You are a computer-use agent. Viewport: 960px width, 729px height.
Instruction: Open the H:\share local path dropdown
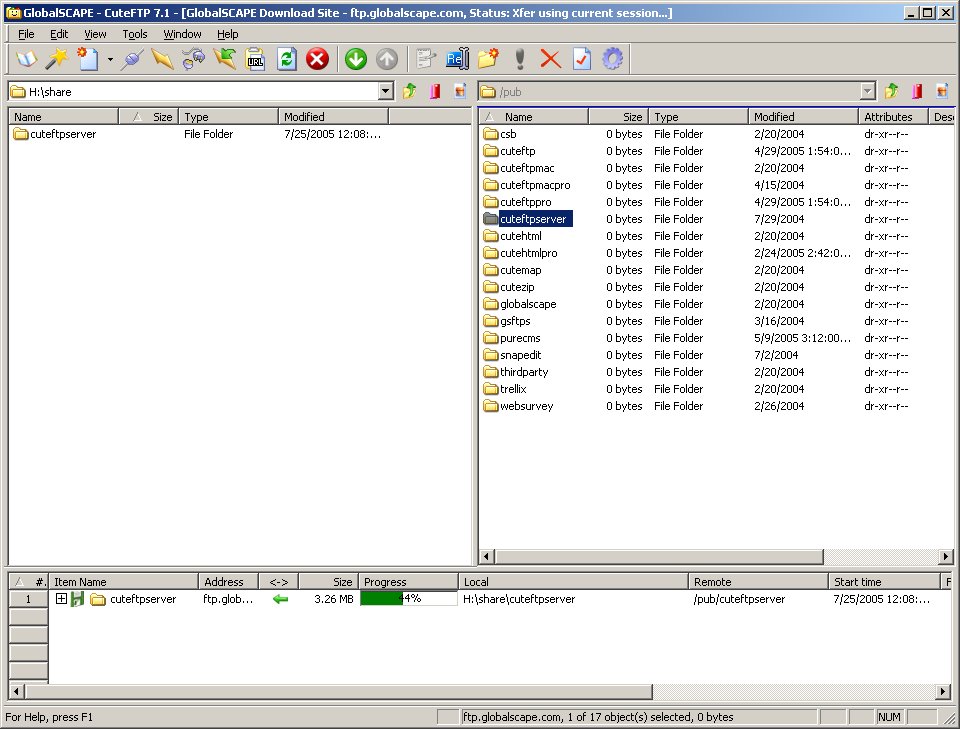click(x=386, y=92)
